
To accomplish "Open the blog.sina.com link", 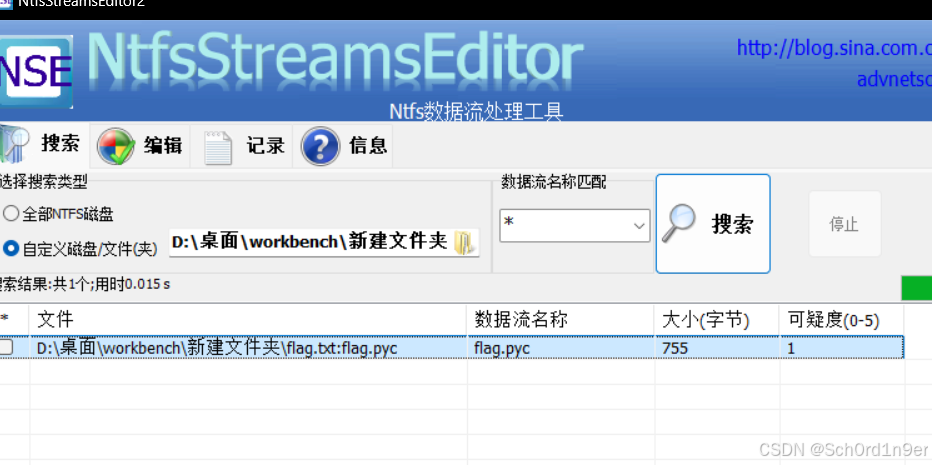I will (834, 48).
